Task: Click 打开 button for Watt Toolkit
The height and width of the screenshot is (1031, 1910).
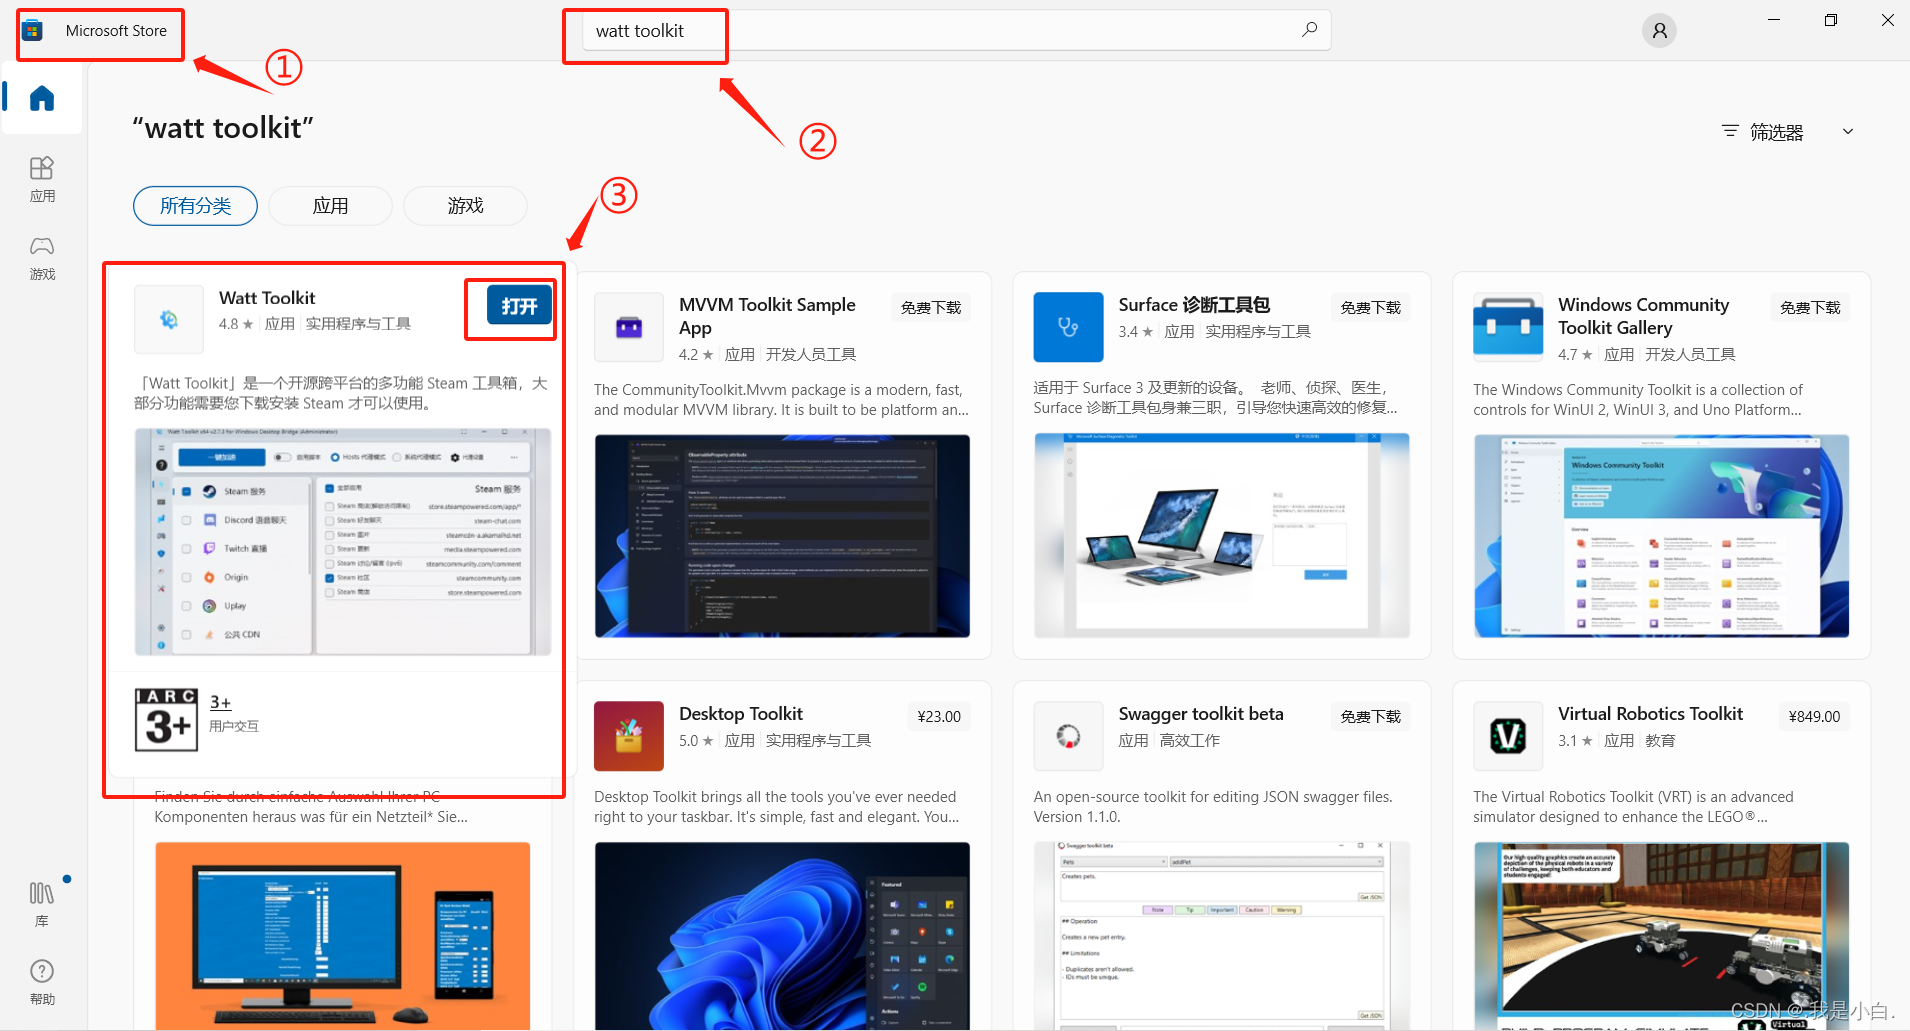Action: pyautogui.click(x=519, y=306)
